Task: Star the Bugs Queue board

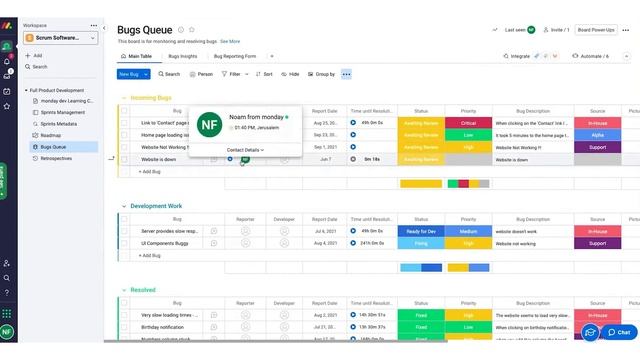Action: (192, 30)
